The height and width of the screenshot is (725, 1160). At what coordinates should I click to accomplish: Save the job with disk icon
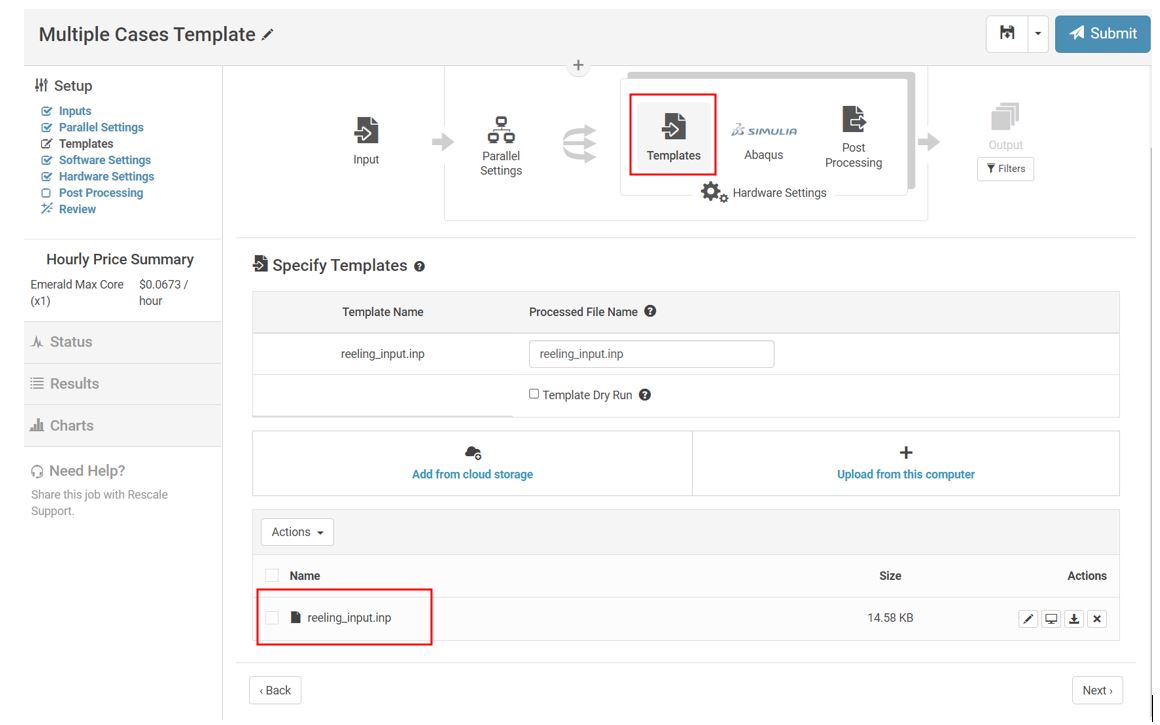(x=1007, y=33)
